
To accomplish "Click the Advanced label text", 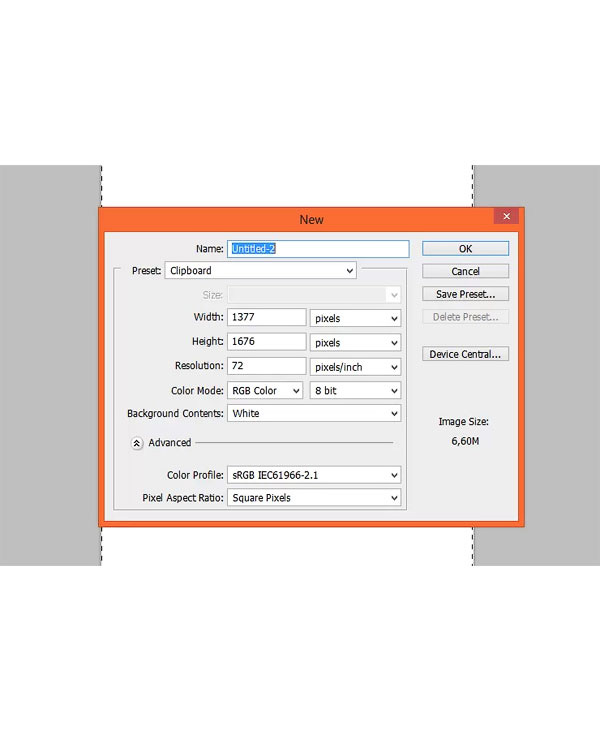I will coord(170,442).
